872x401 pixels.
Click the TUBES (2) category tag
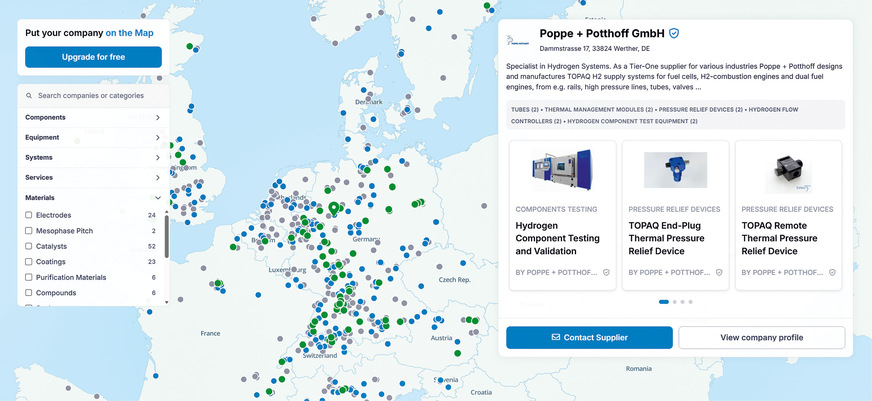coord(524,110)
